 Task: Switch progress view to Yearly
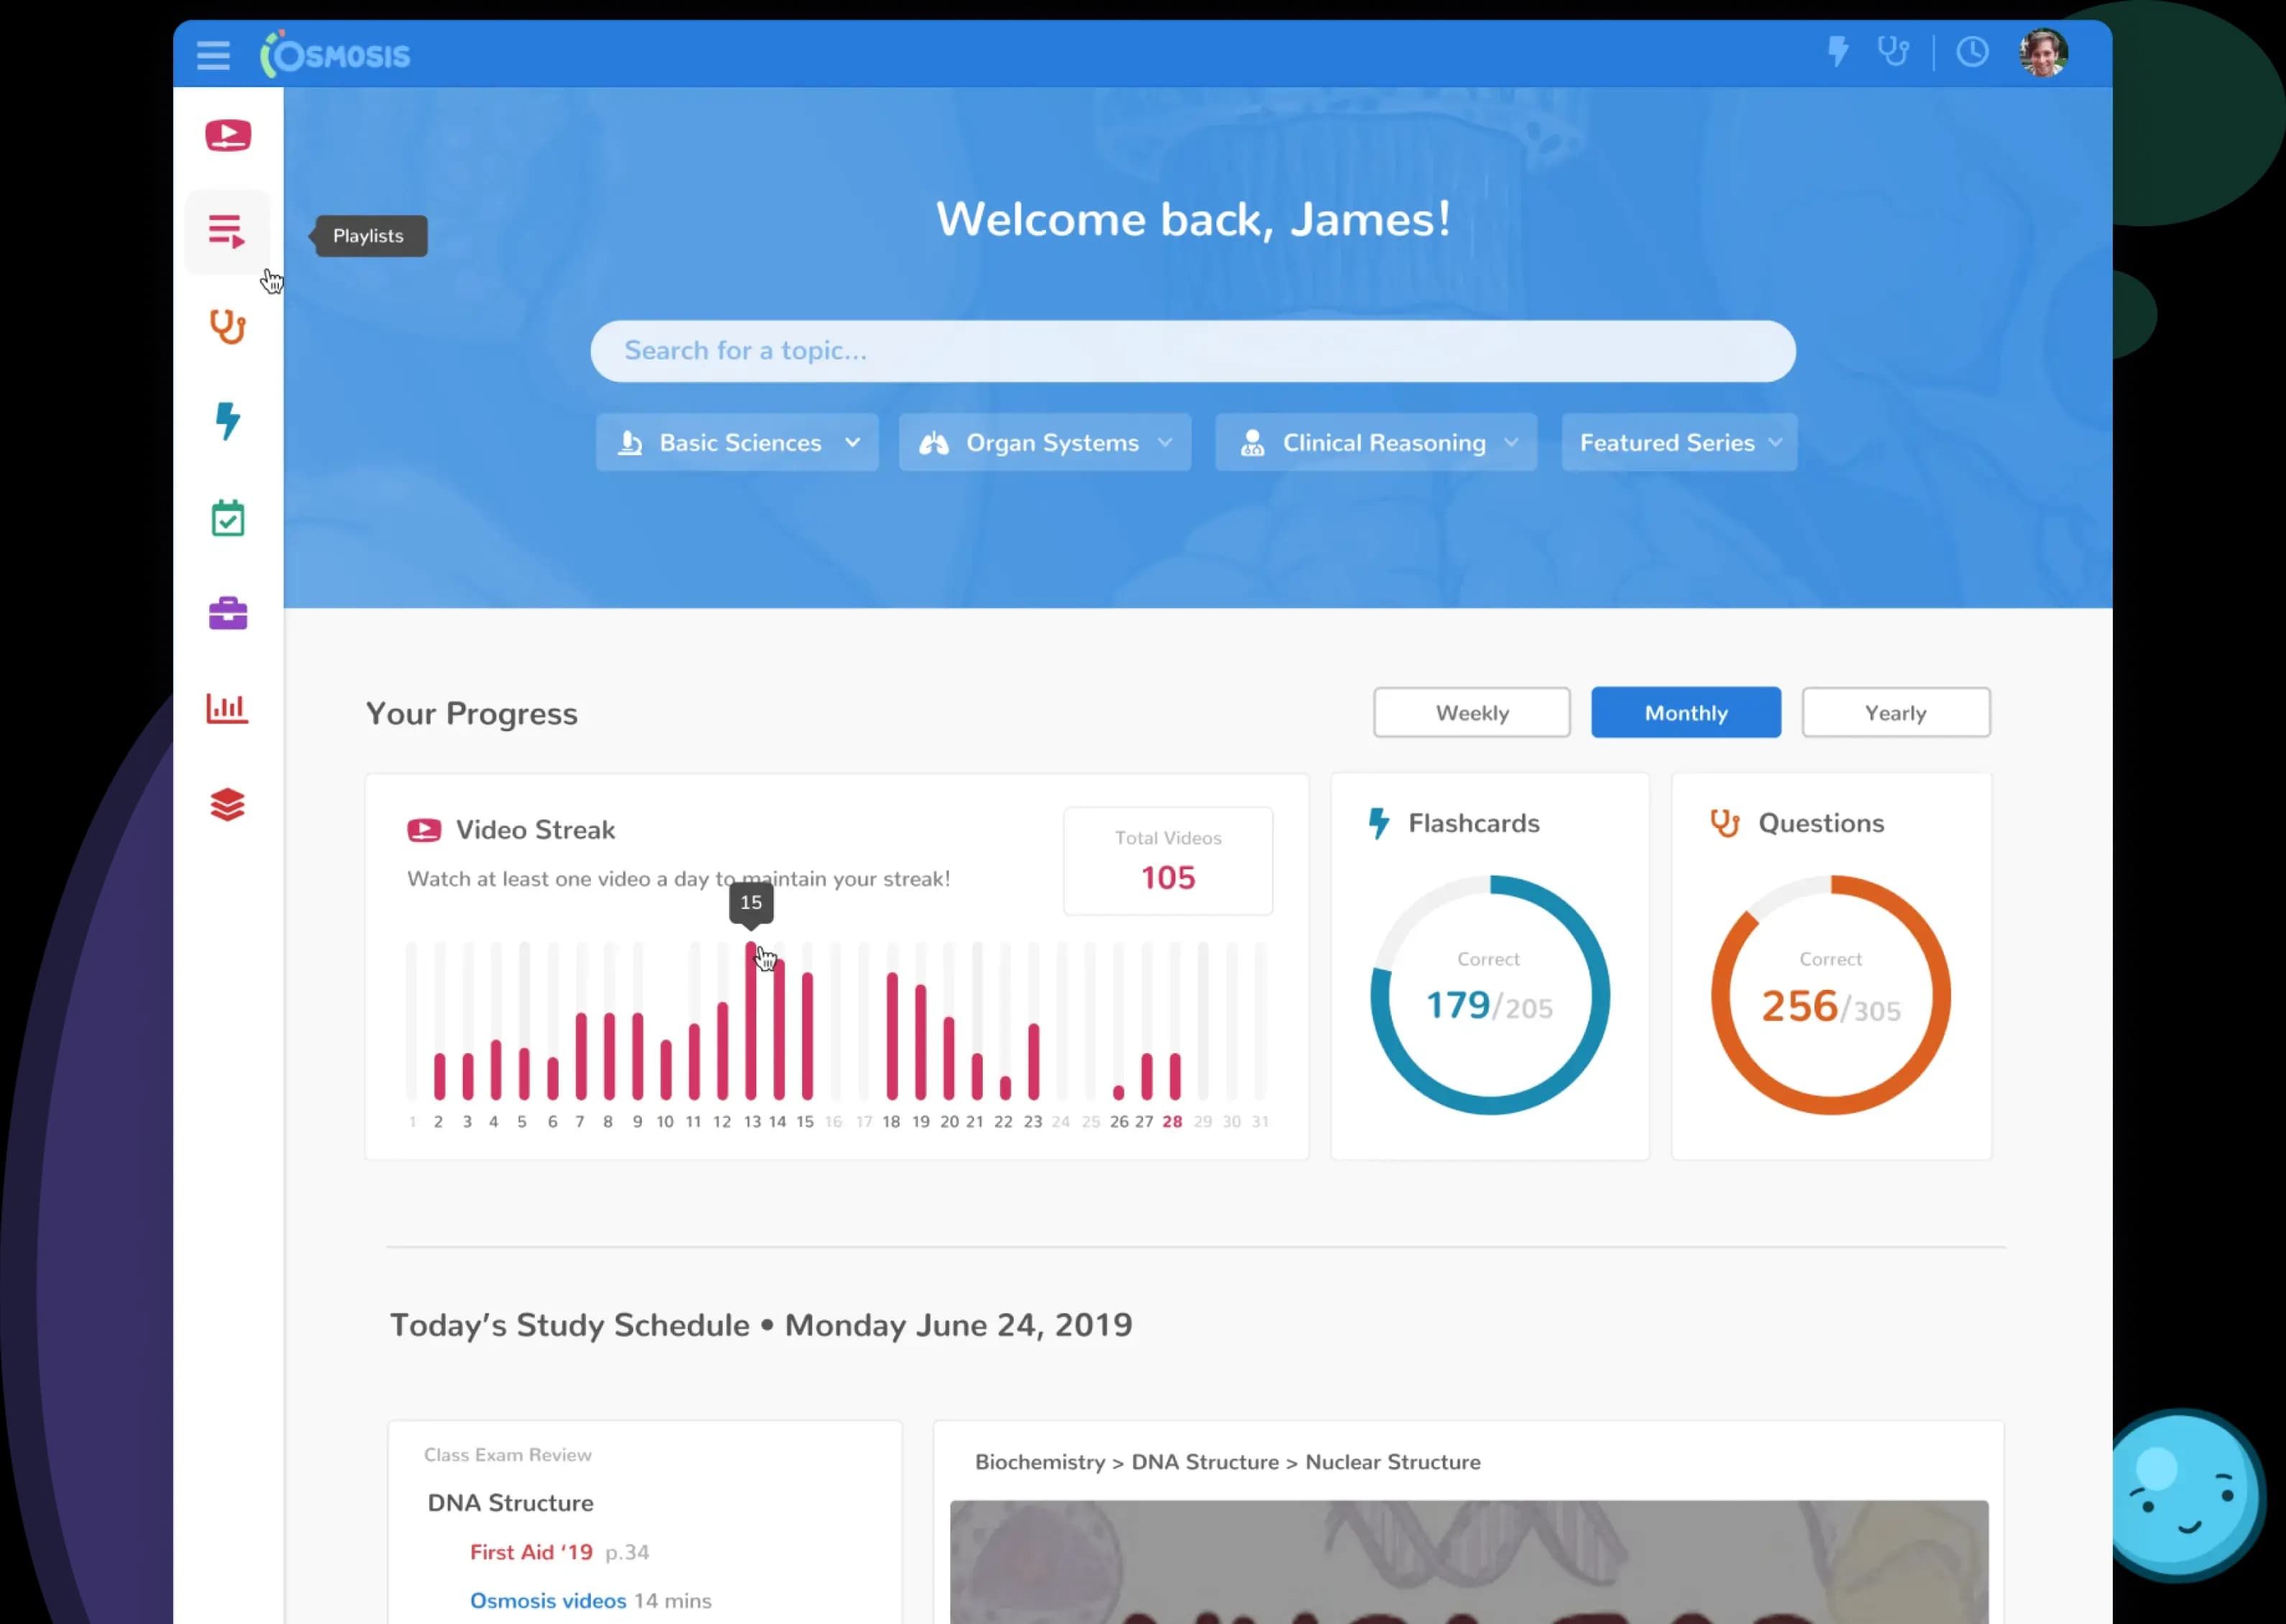point(1895,712)
